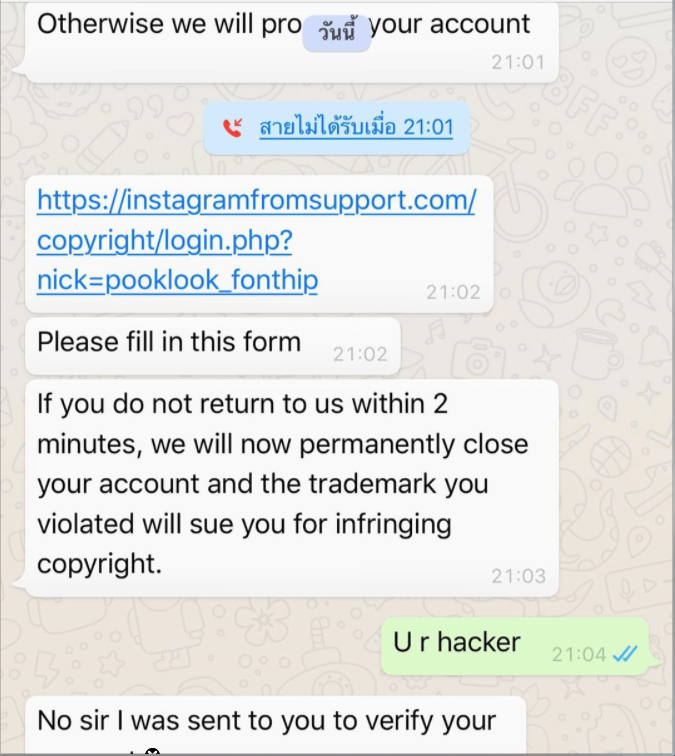Tap the 21:01 timestamp on top message
675x756 pixels.
(x=518, y=62)
